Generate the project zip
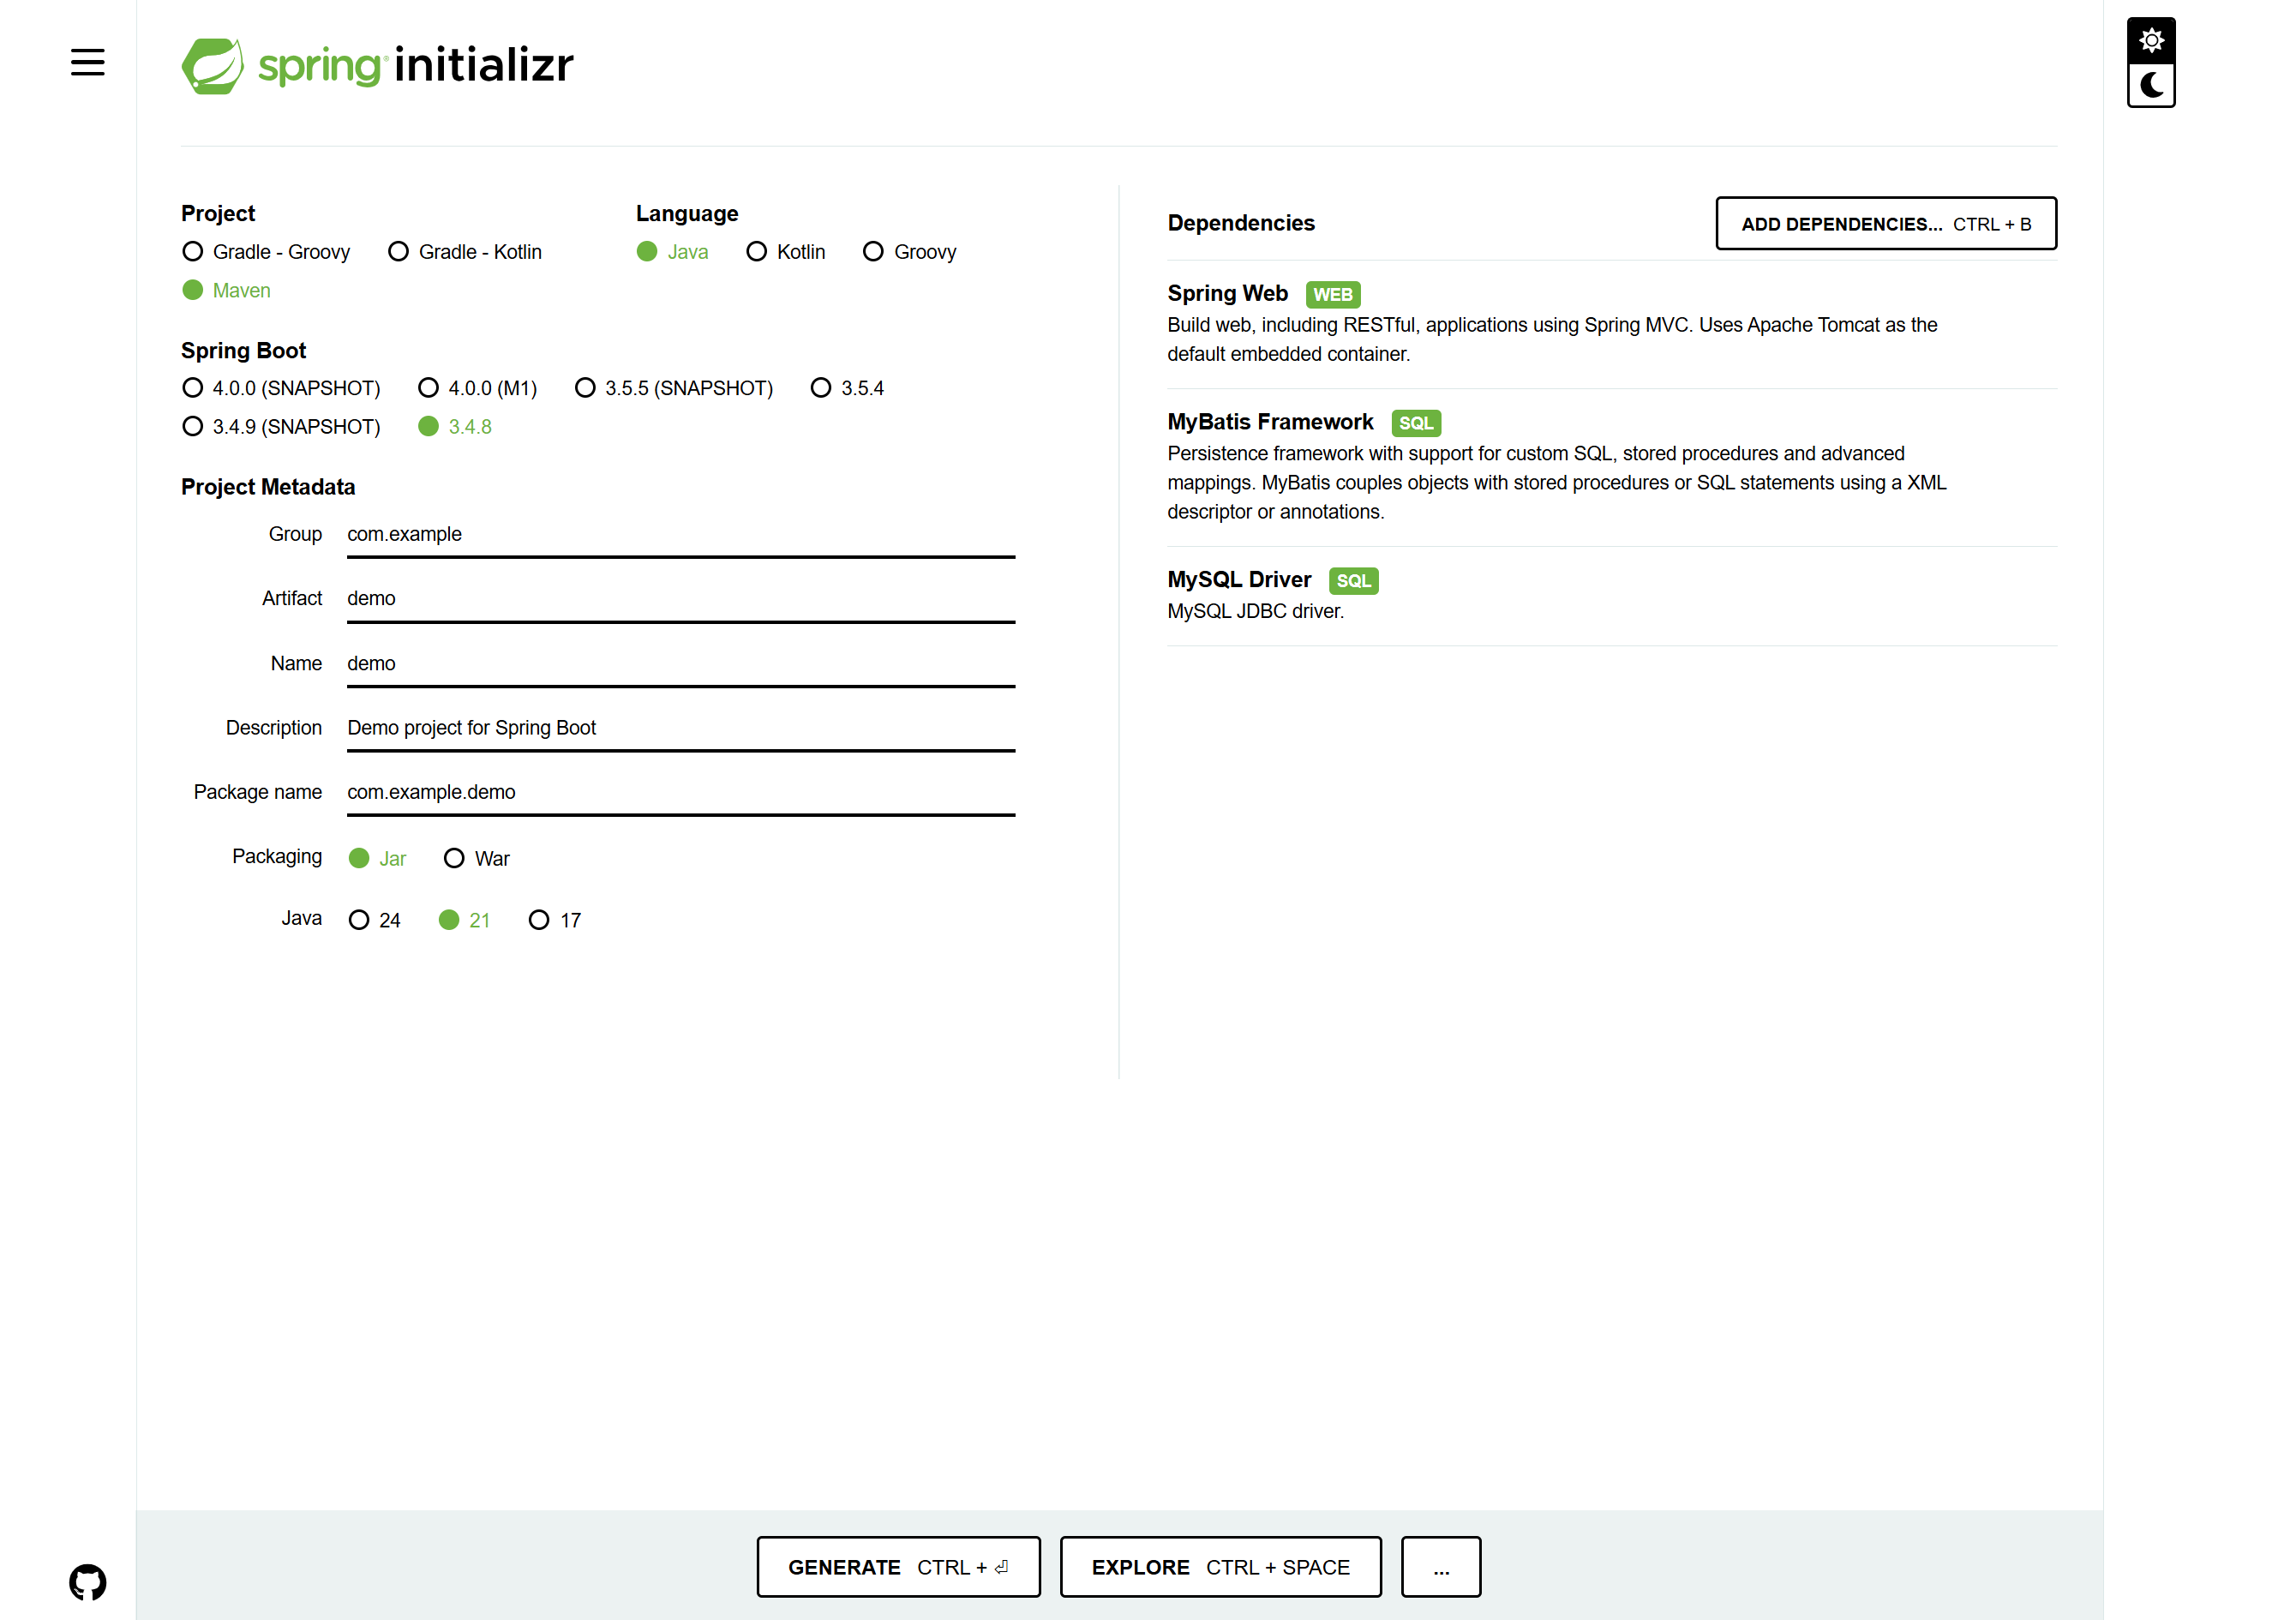 [898, 1567]
